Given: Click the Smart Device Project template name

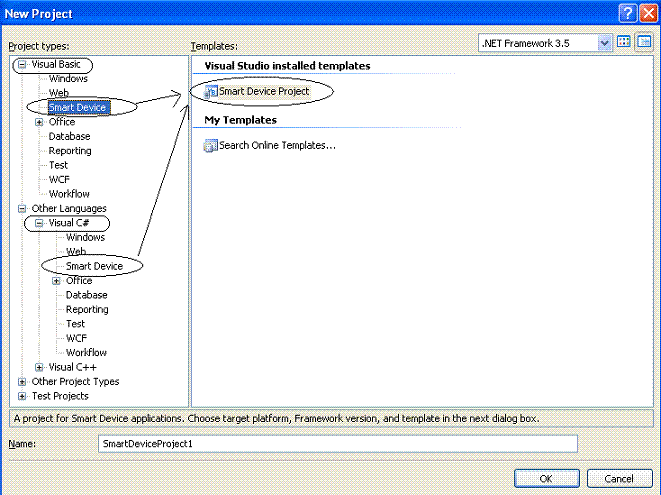Looking at the screenshot, I should (264, 91).
